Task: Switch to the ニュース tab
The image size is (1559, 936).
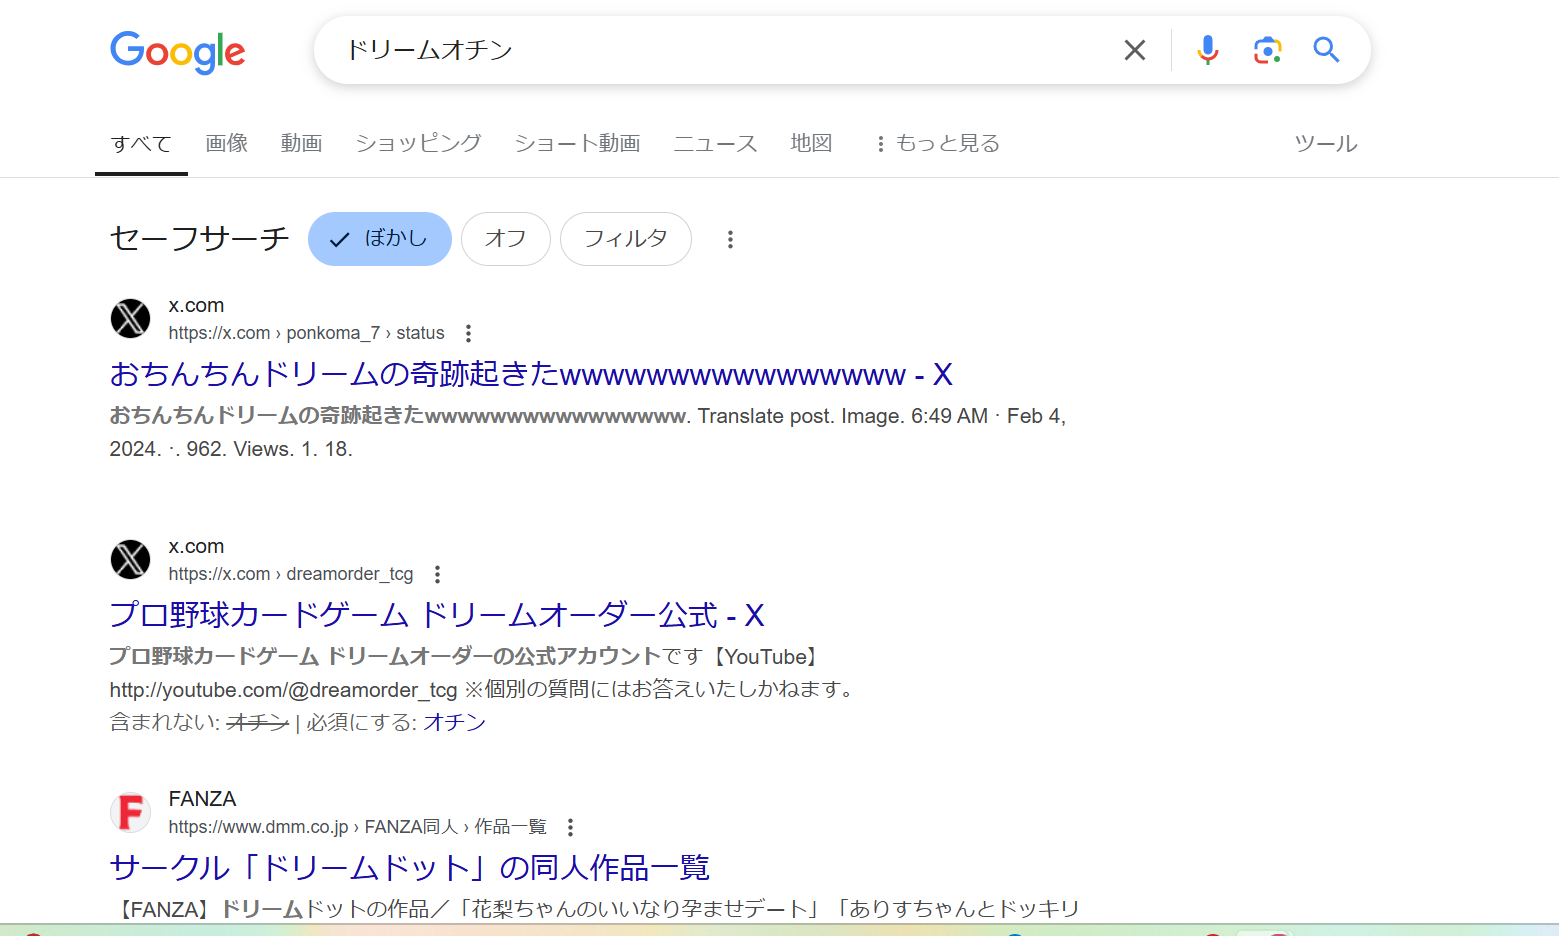Action: click(x=715, y=144)
